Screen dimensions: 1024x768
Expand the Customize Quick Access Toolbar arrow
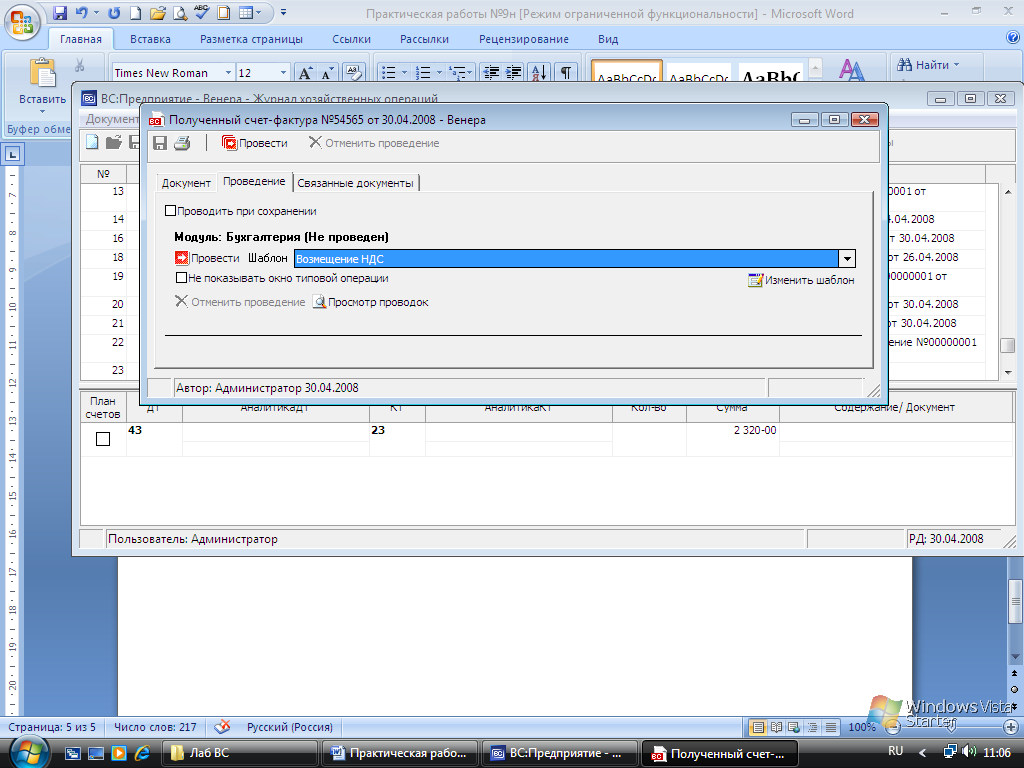283,12
